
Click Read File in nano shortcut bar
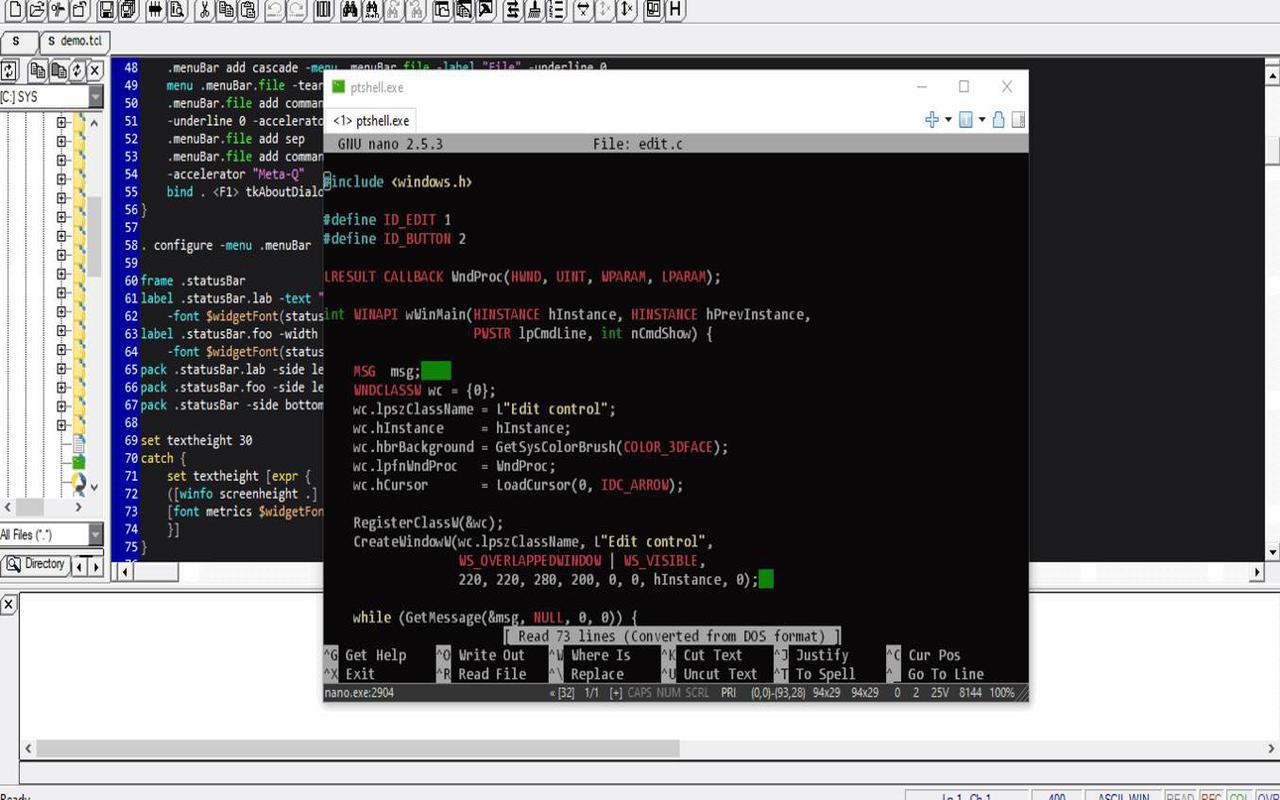pos(491,674)
